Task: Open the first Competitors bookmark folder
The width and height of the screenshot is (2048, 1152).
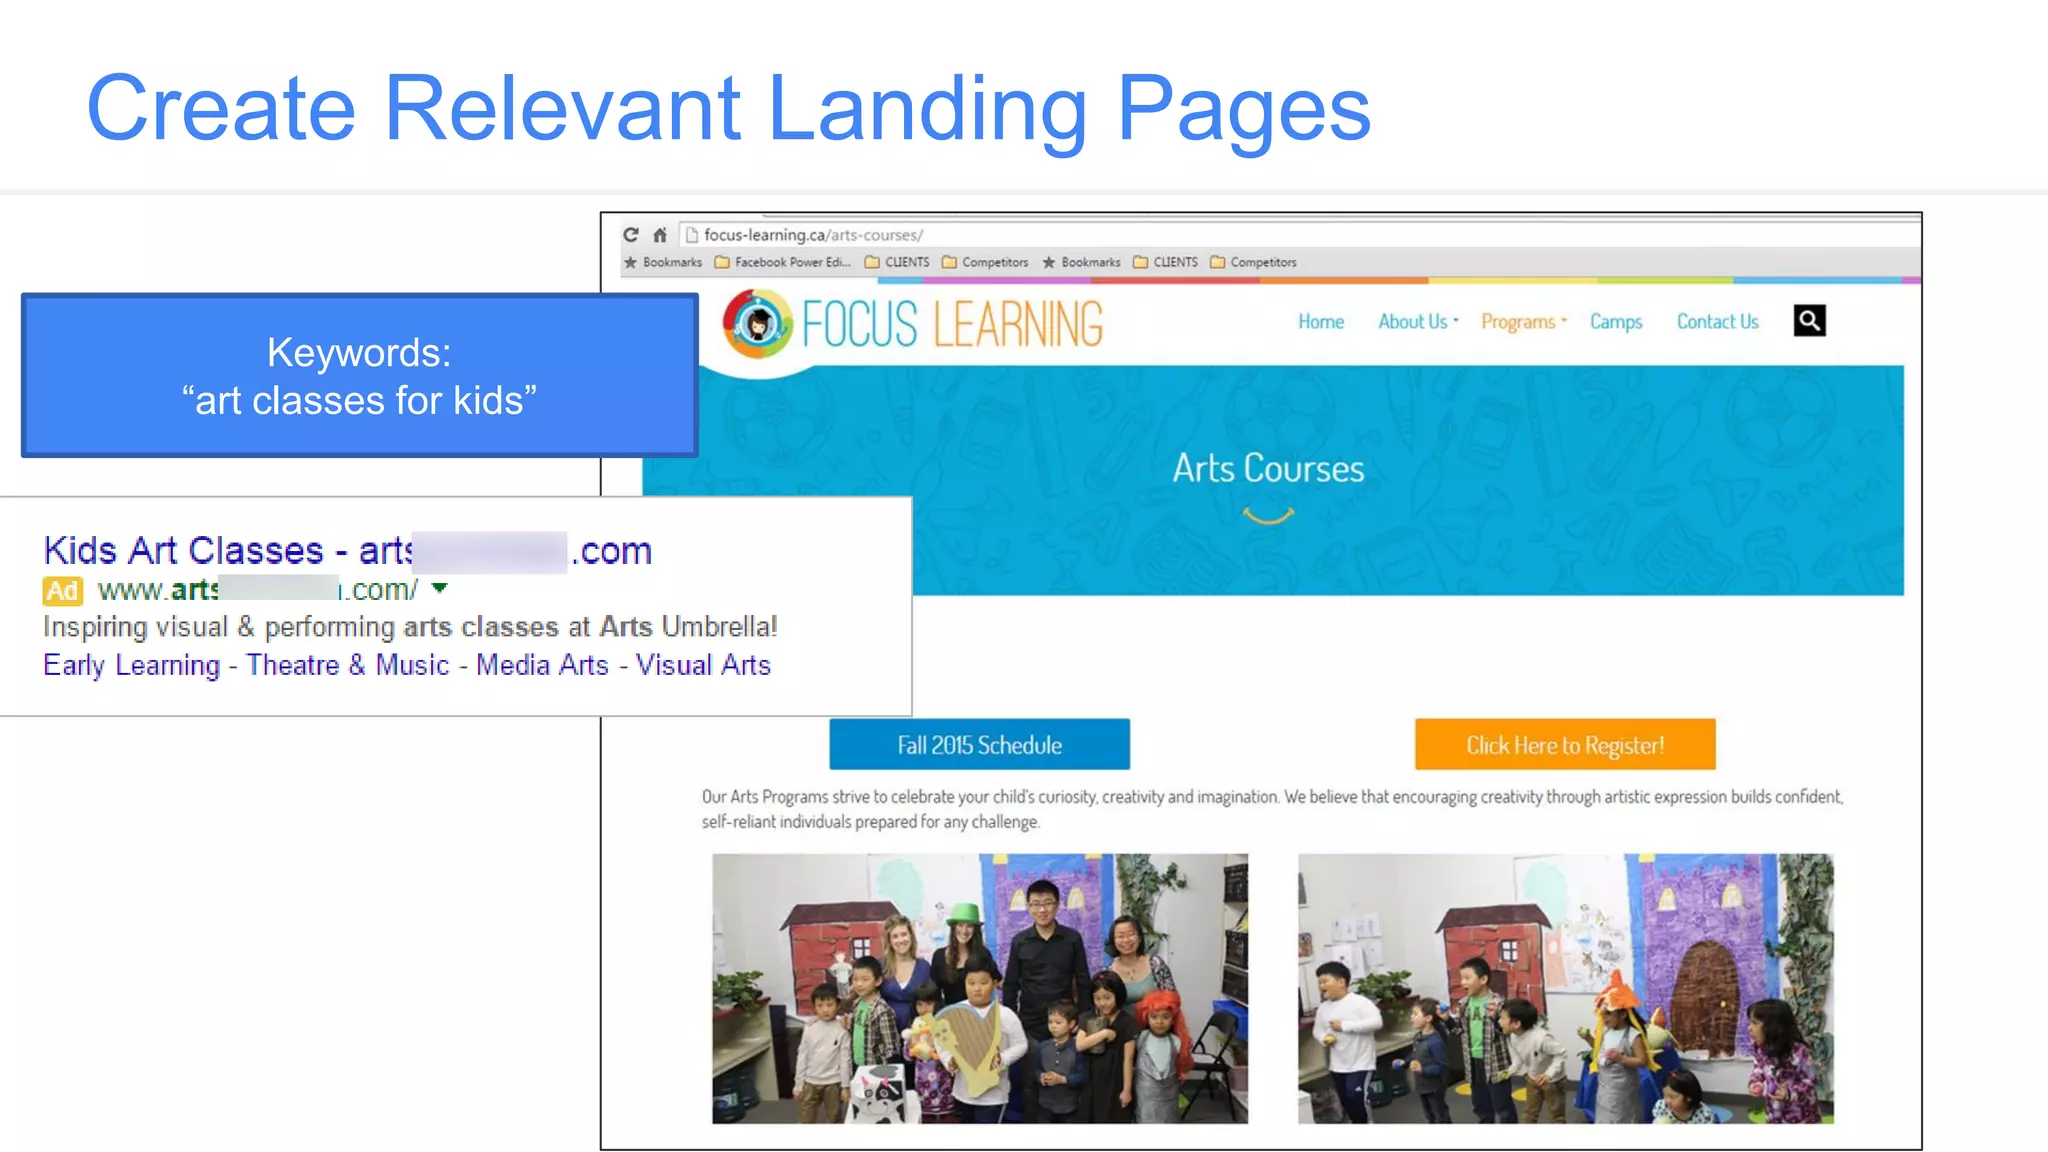Action: pyautogui.click(x=985, y=262)
